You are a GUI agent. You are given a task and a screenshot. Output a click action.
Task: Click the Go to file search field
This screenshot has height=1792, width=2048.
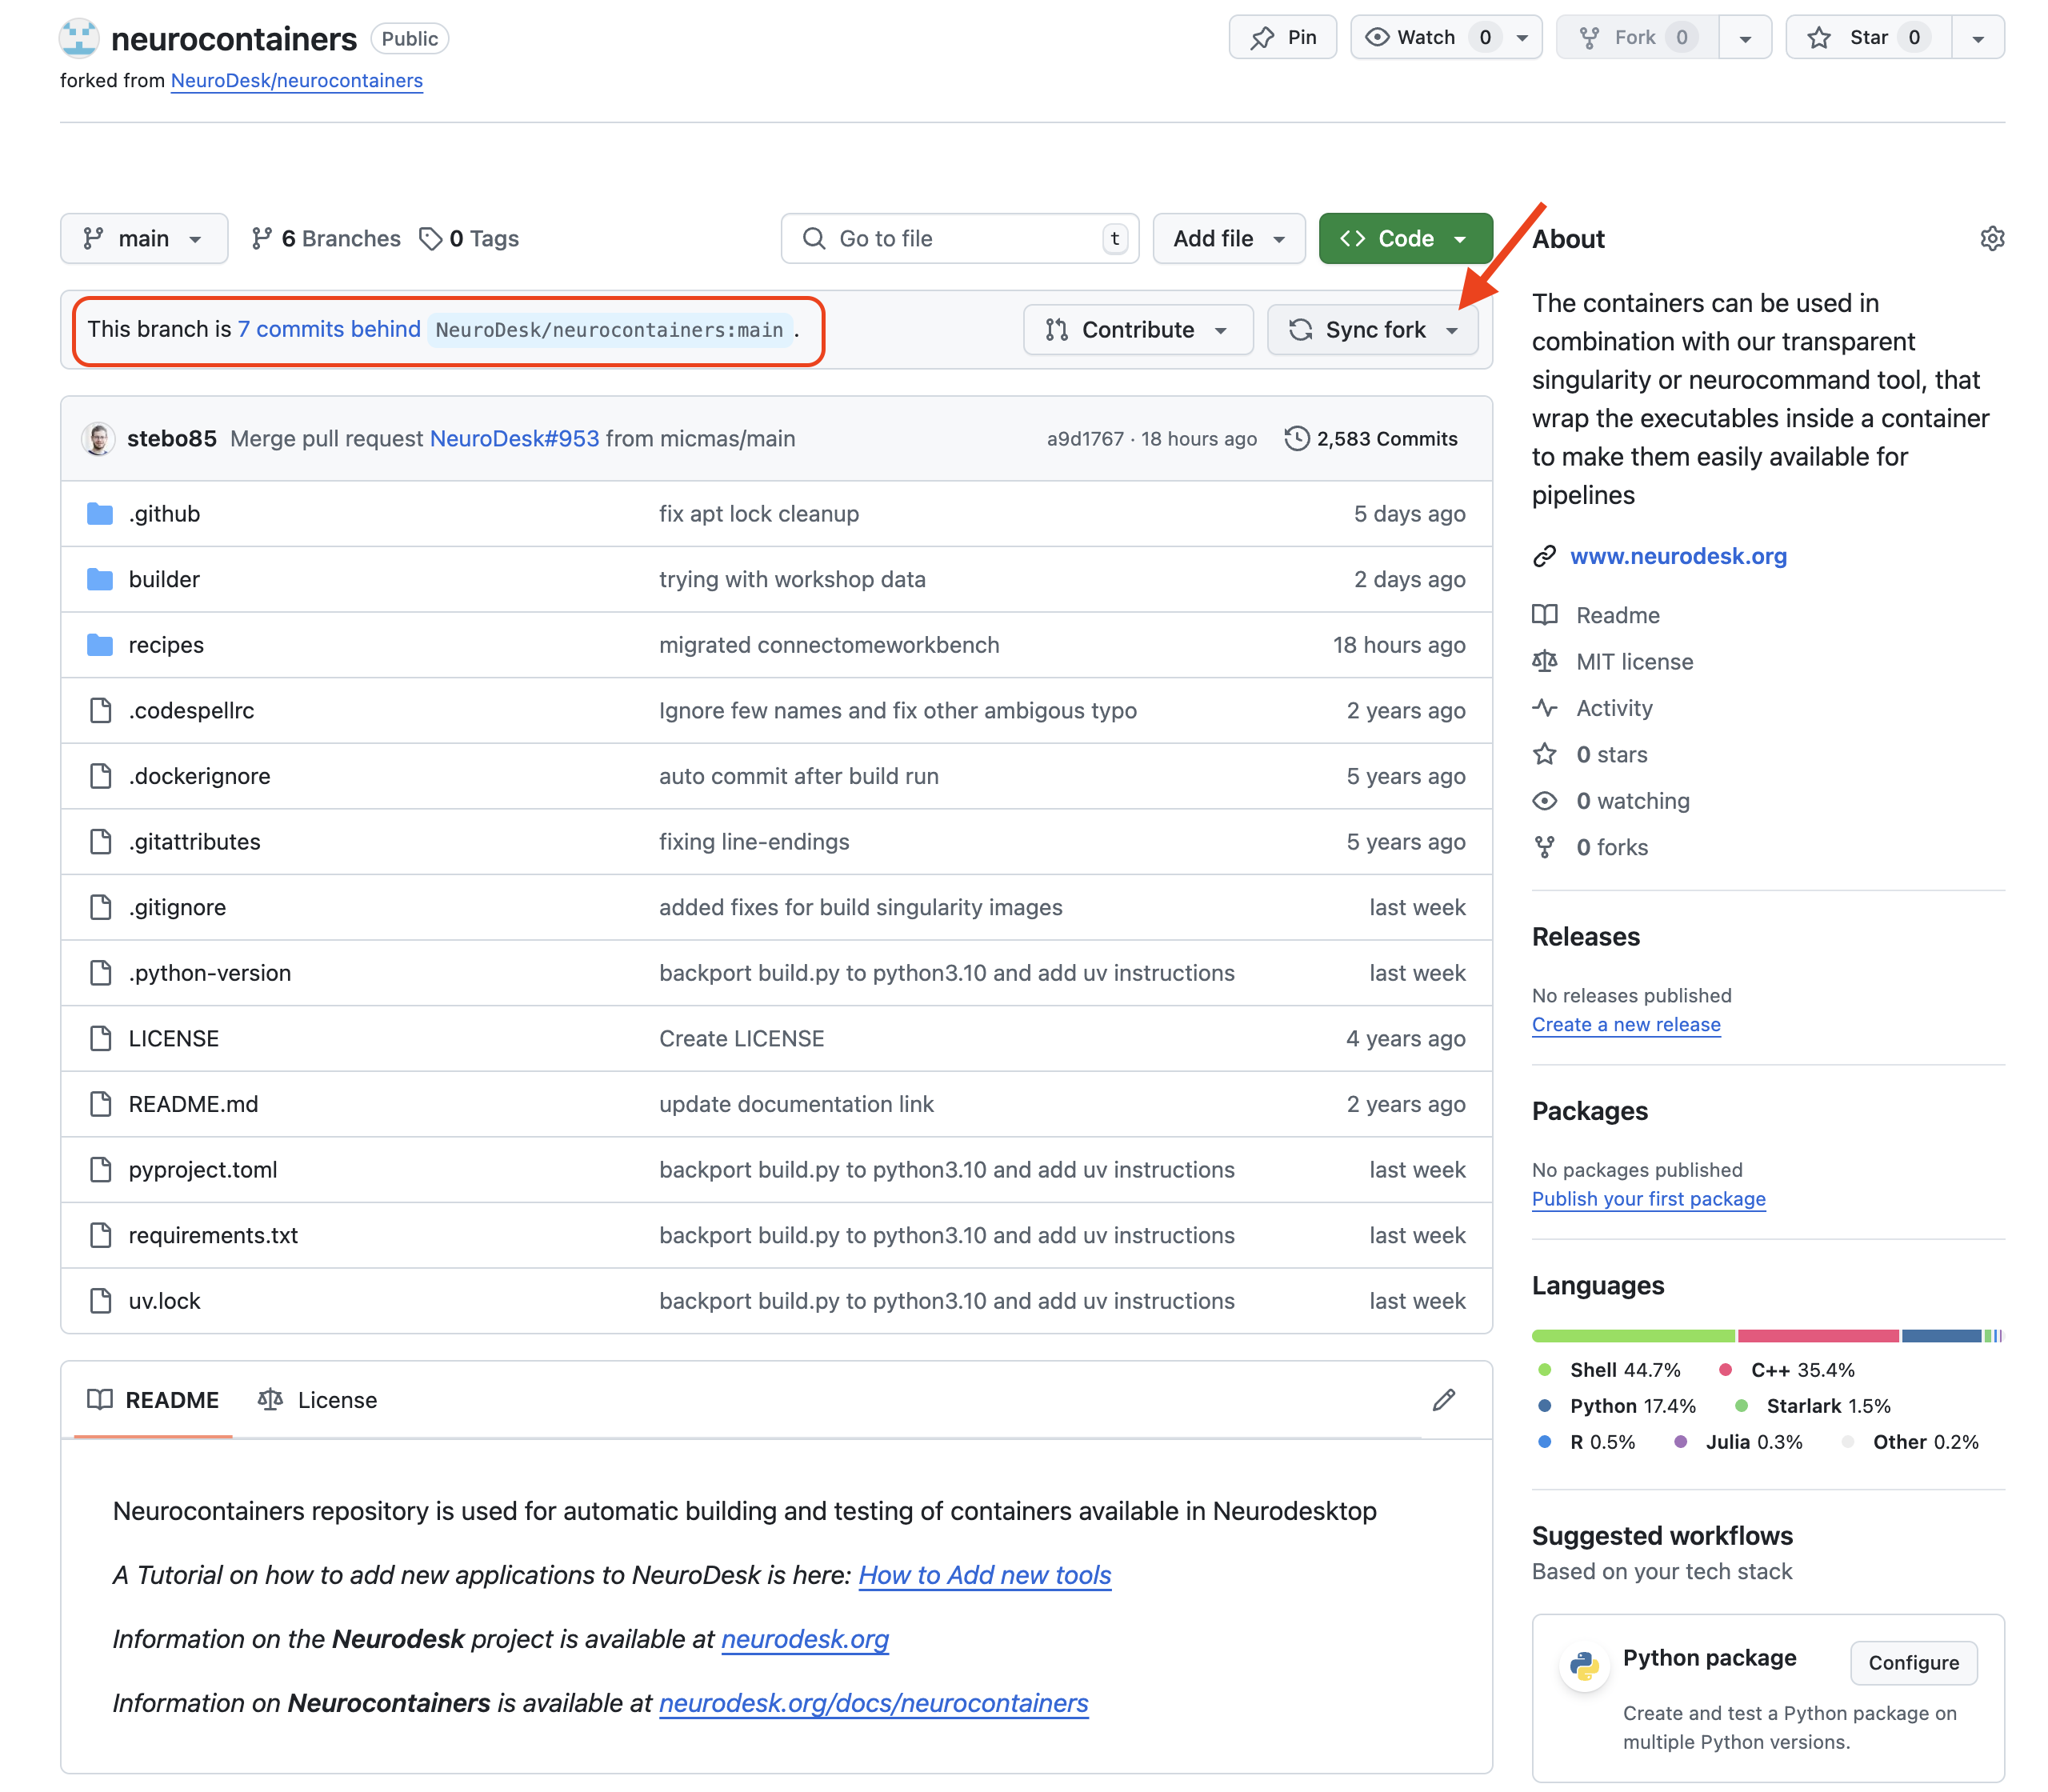958,238
